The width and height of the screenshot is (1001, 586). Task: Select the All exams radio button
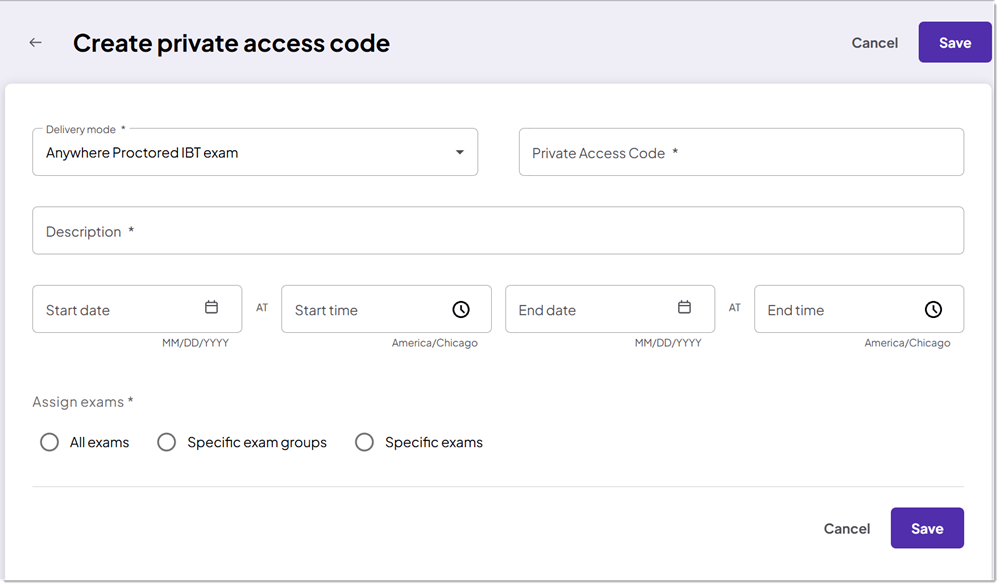pos(49,442)
